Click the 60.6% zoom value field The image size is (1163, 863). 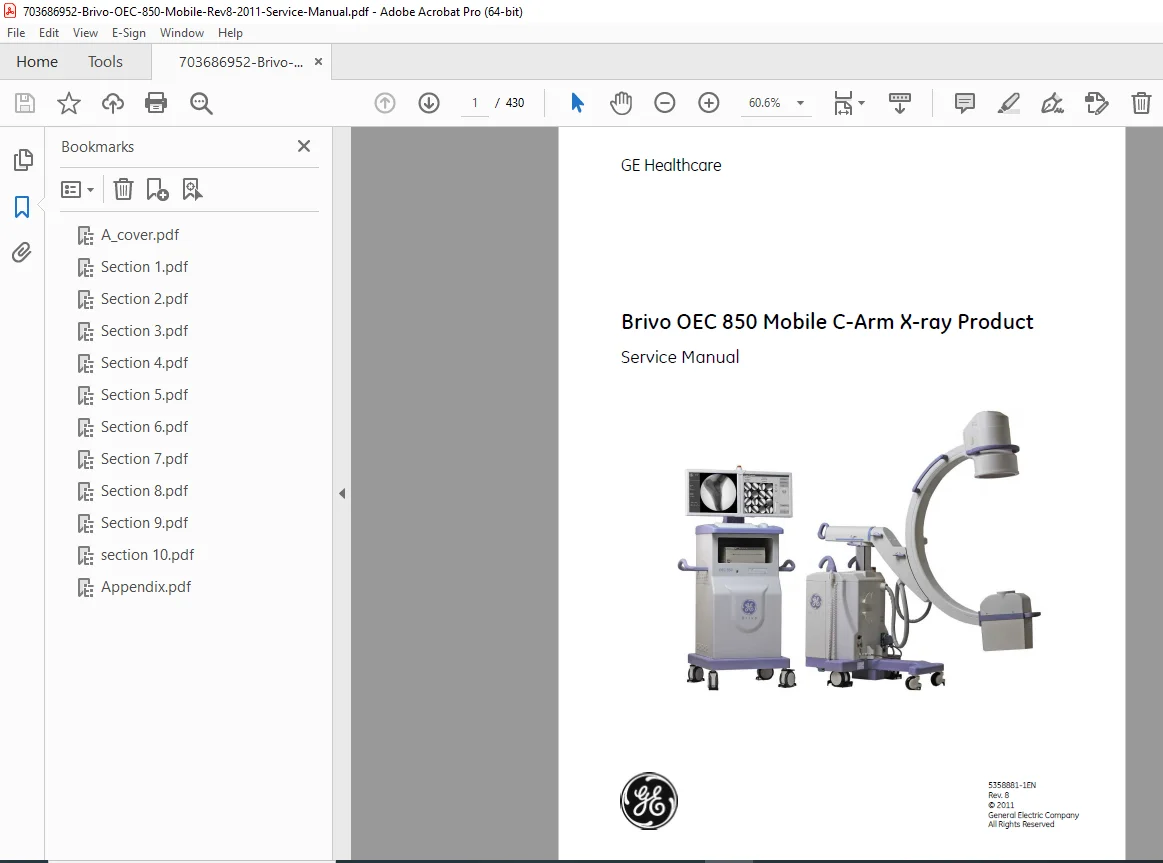coord(764,103)
